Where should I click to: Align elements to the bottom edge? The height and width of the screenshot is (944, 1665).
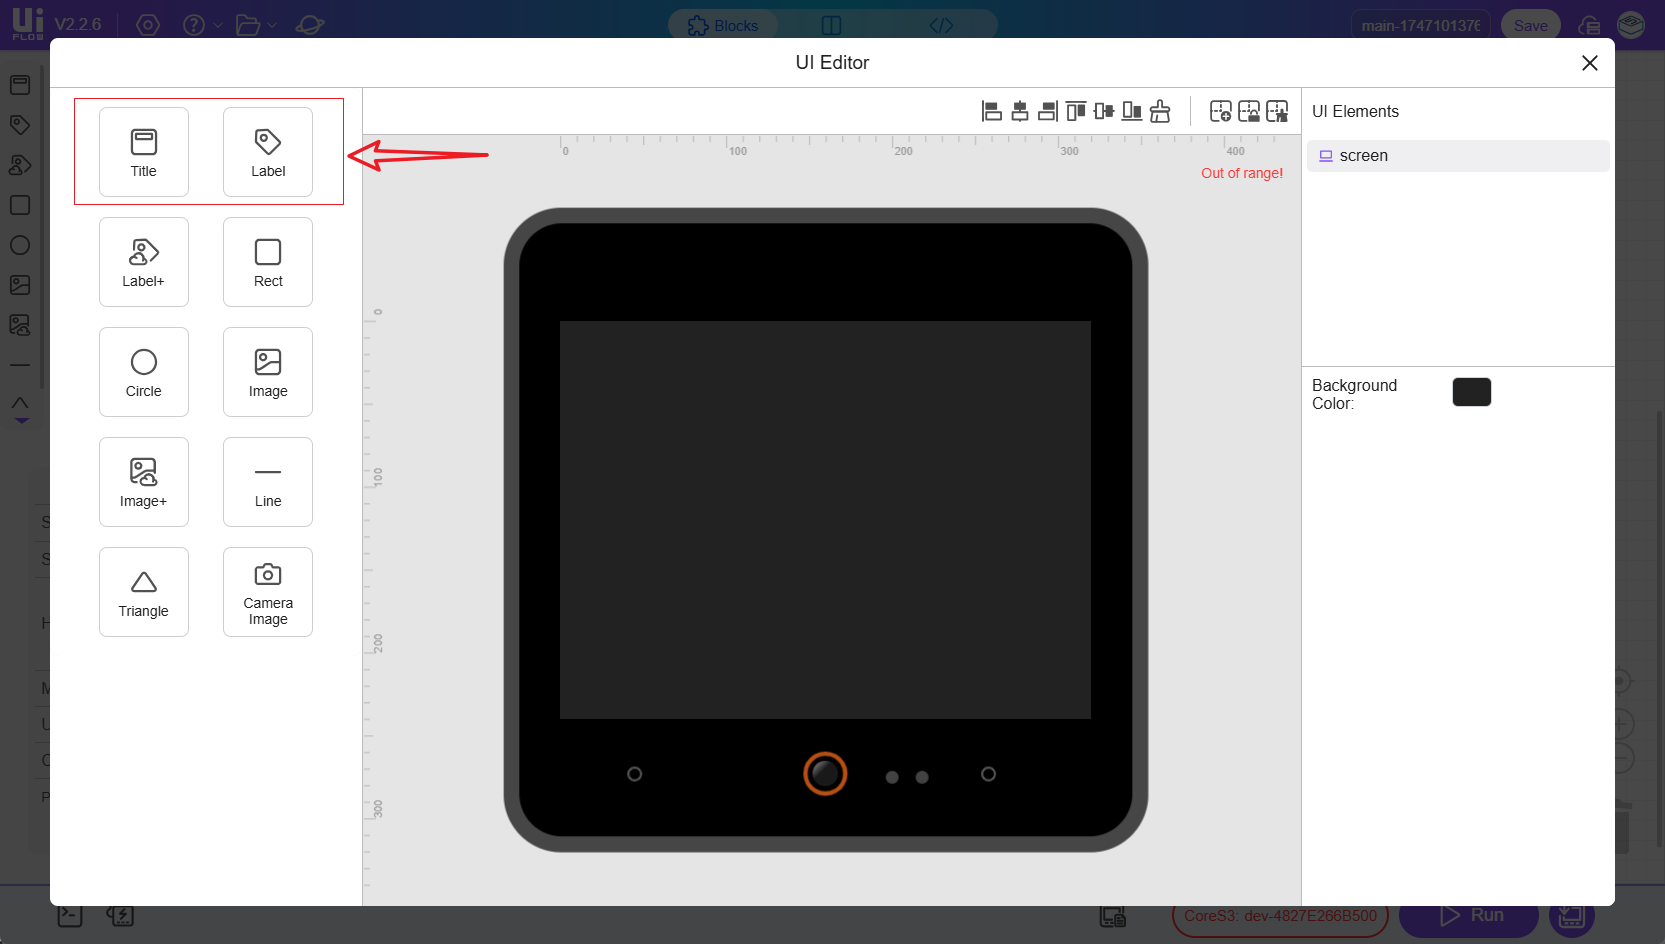[1132, 111]
